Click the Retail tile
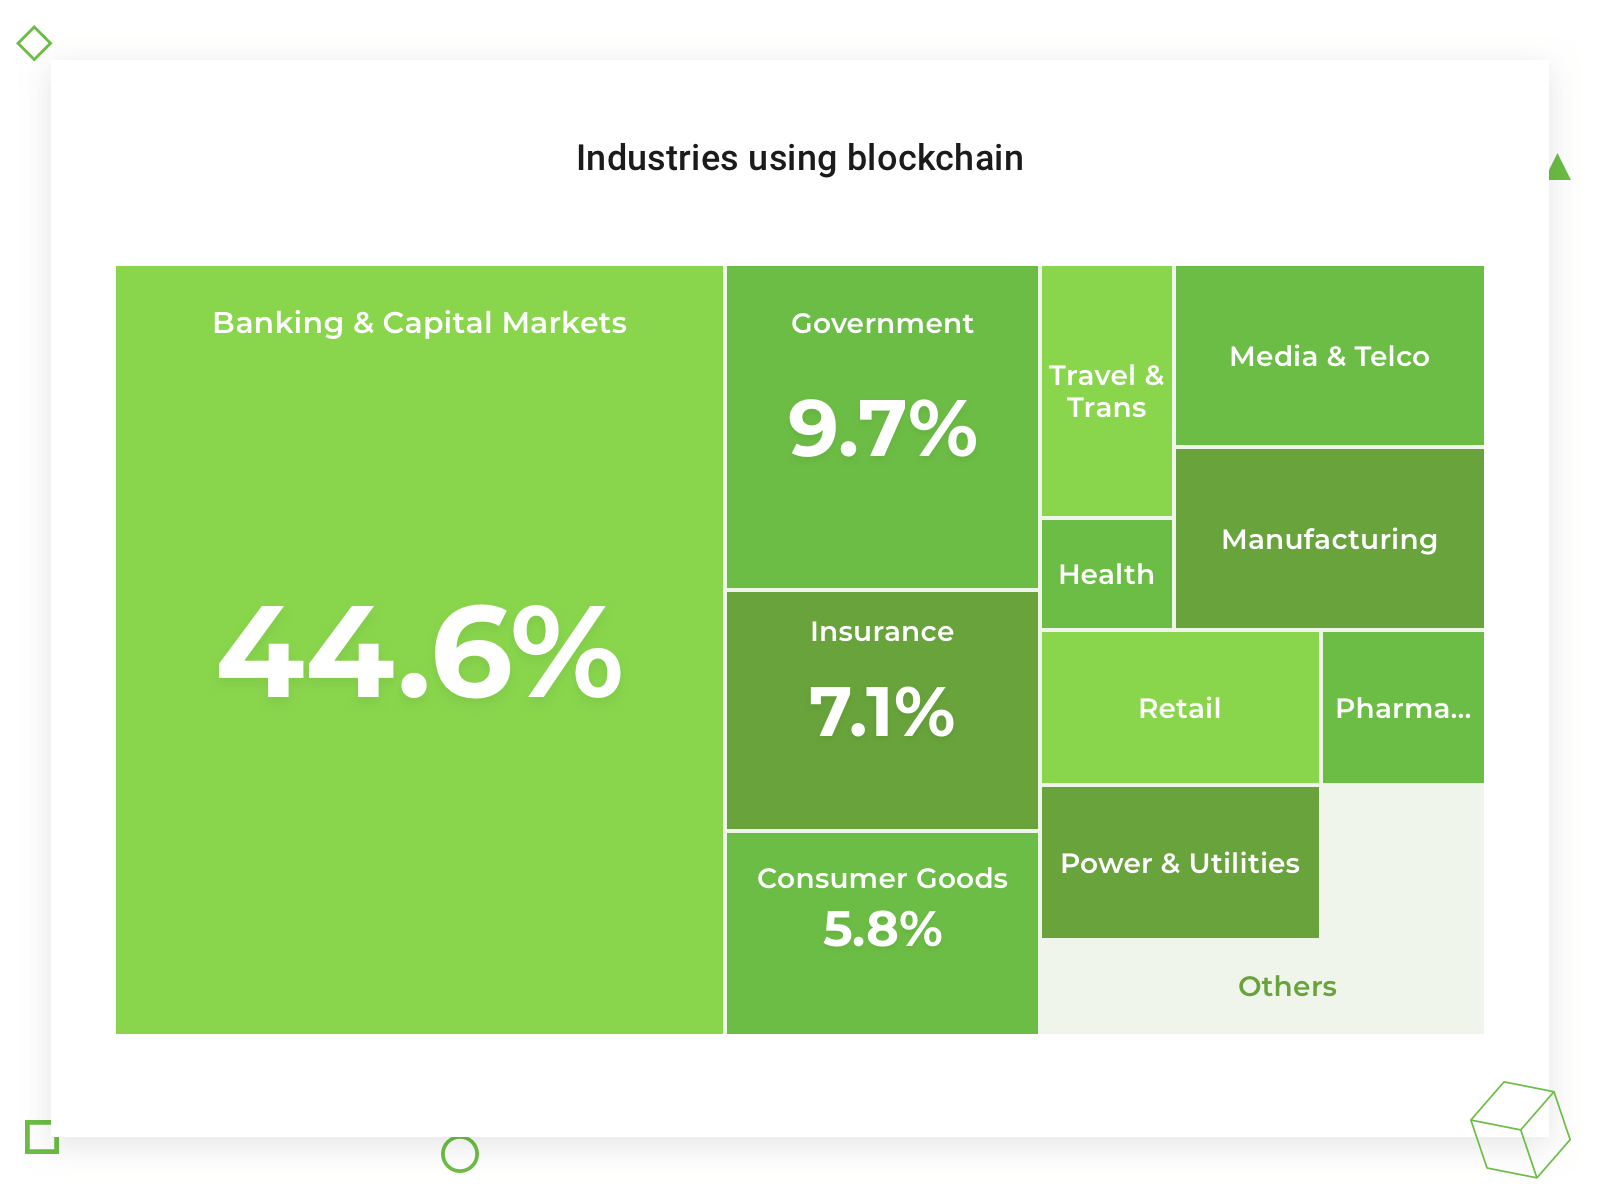Screen dimensions: 1600x1197 (1180, 708)
